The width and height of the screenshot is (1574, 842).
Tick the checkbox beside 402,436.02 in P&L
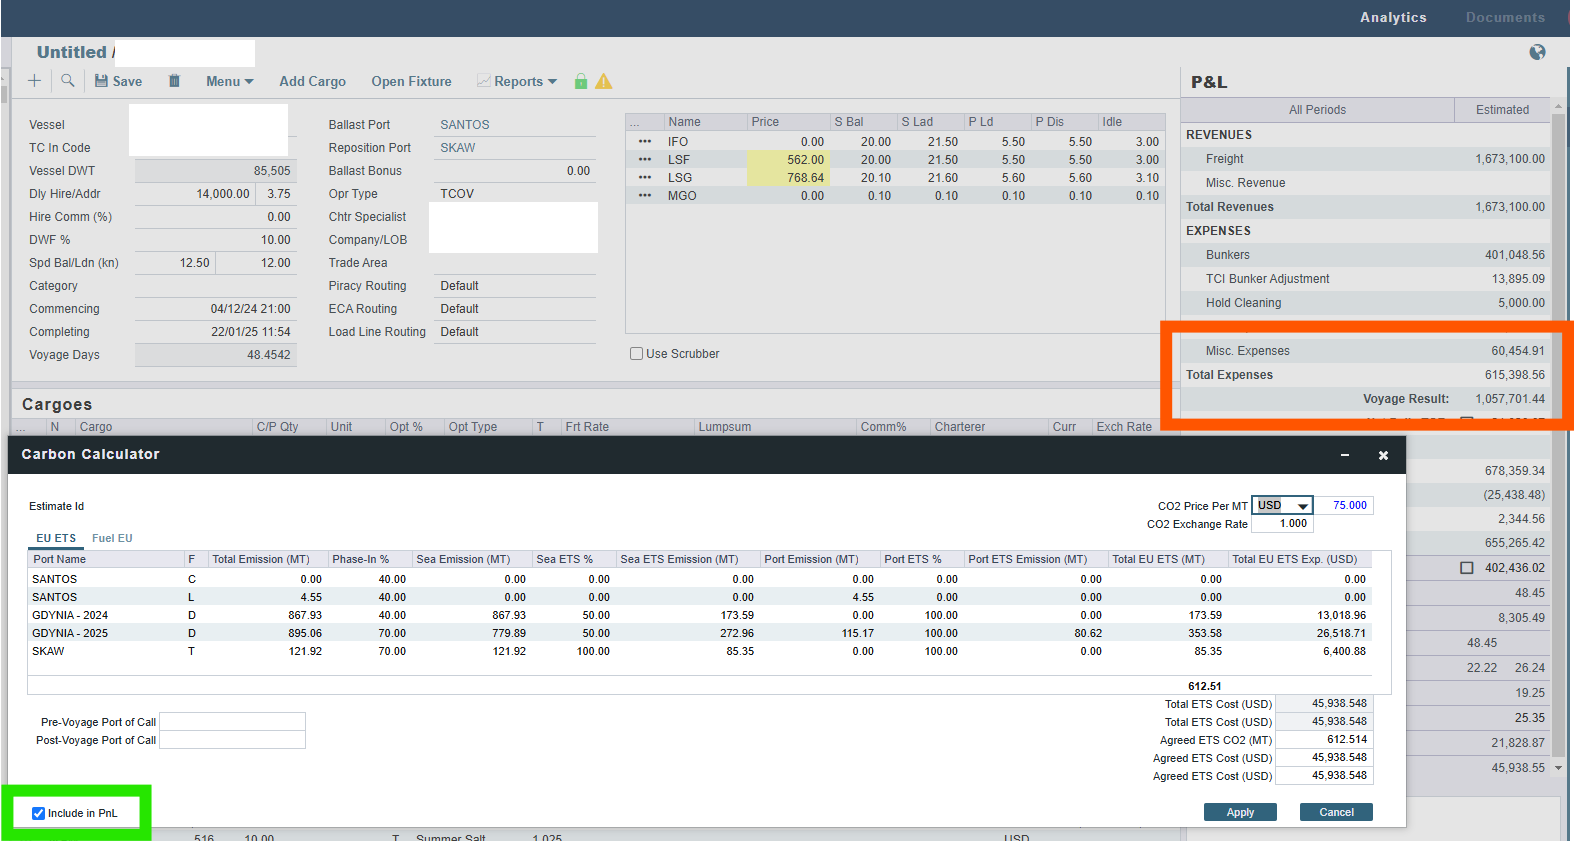1467,568
